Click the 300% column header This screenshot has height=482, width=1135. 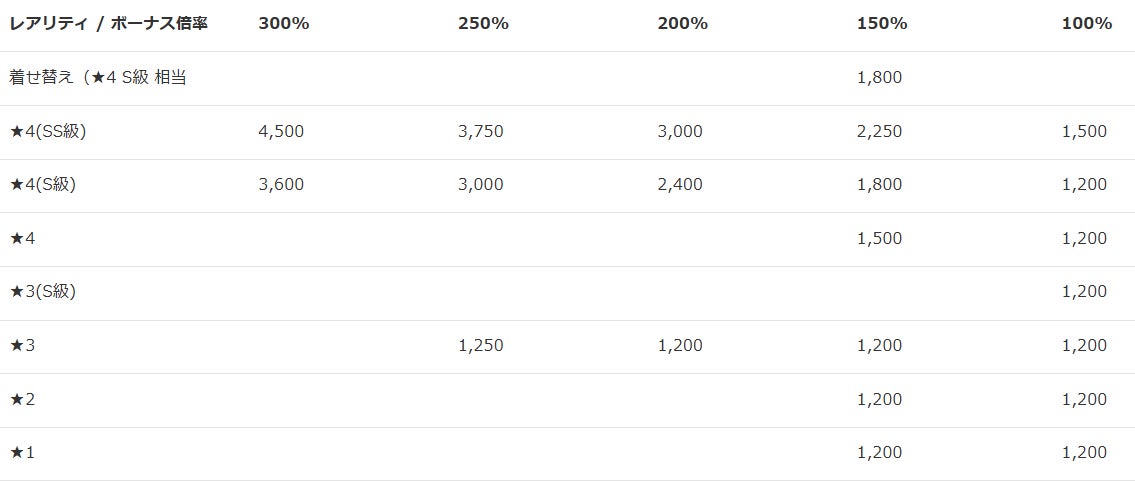coord(284,24)
